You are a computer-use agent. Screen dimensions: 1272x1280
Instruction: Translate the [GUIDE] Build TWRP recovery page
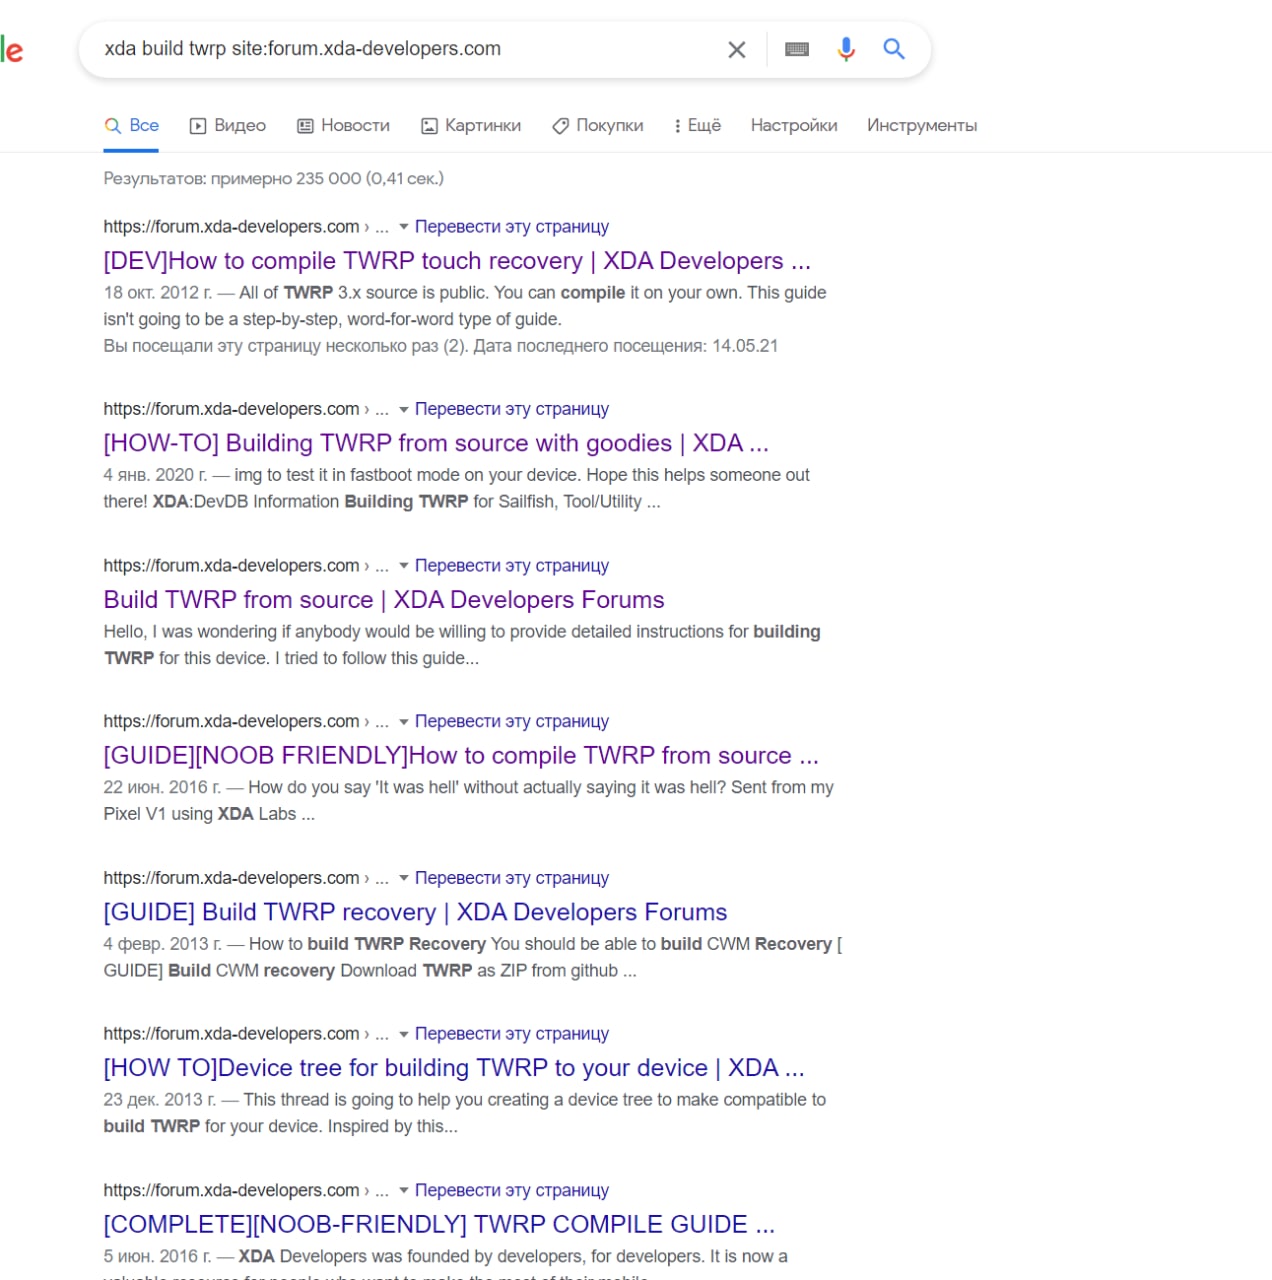[512, 878]
